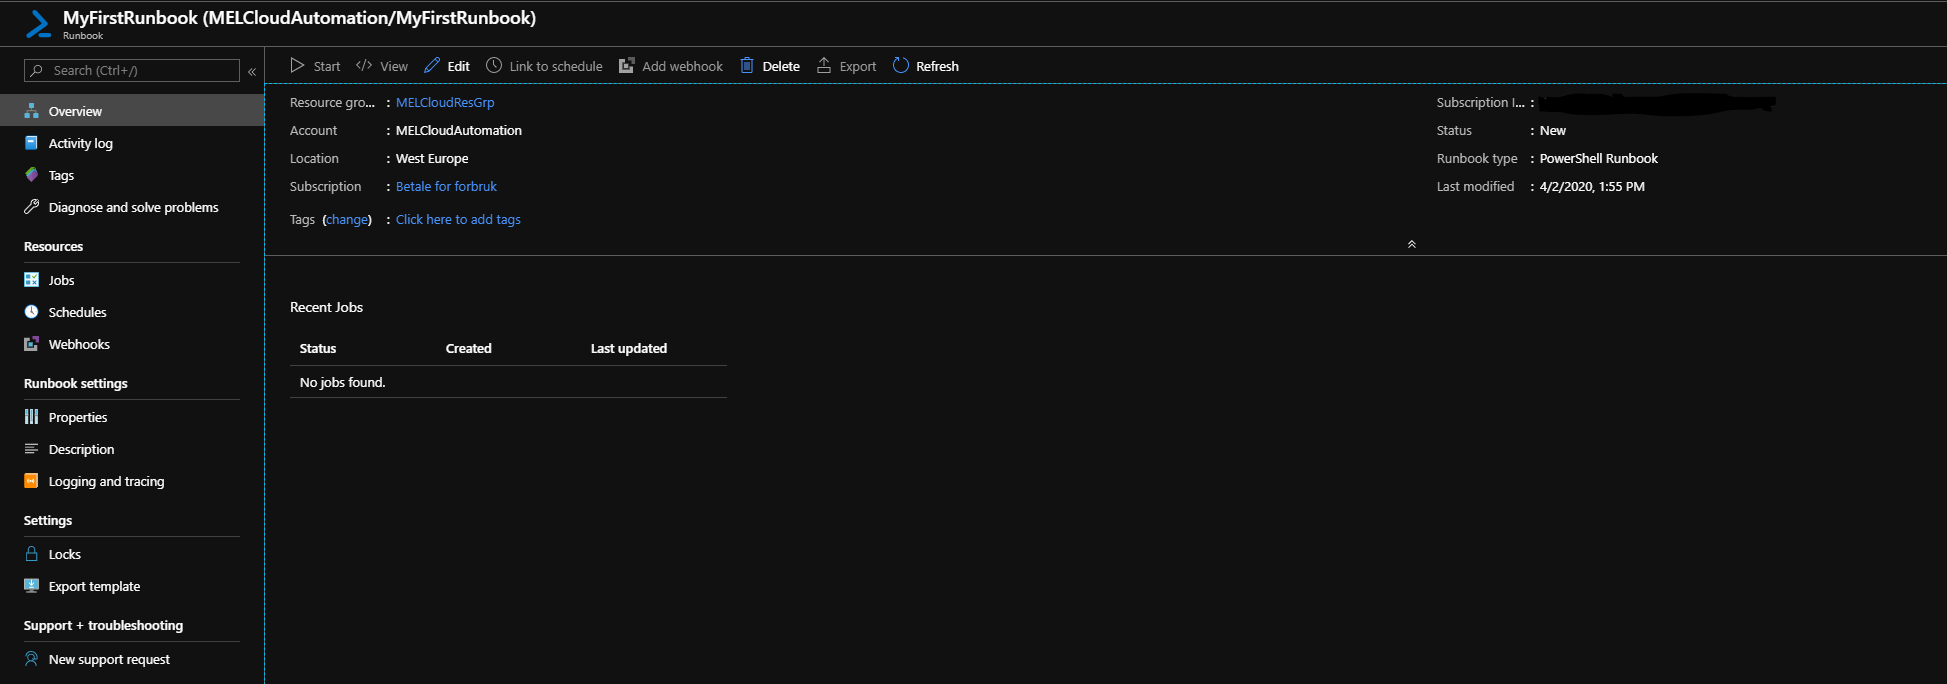Open the Description menu item

pyautogui.click(x=132, y=449)
